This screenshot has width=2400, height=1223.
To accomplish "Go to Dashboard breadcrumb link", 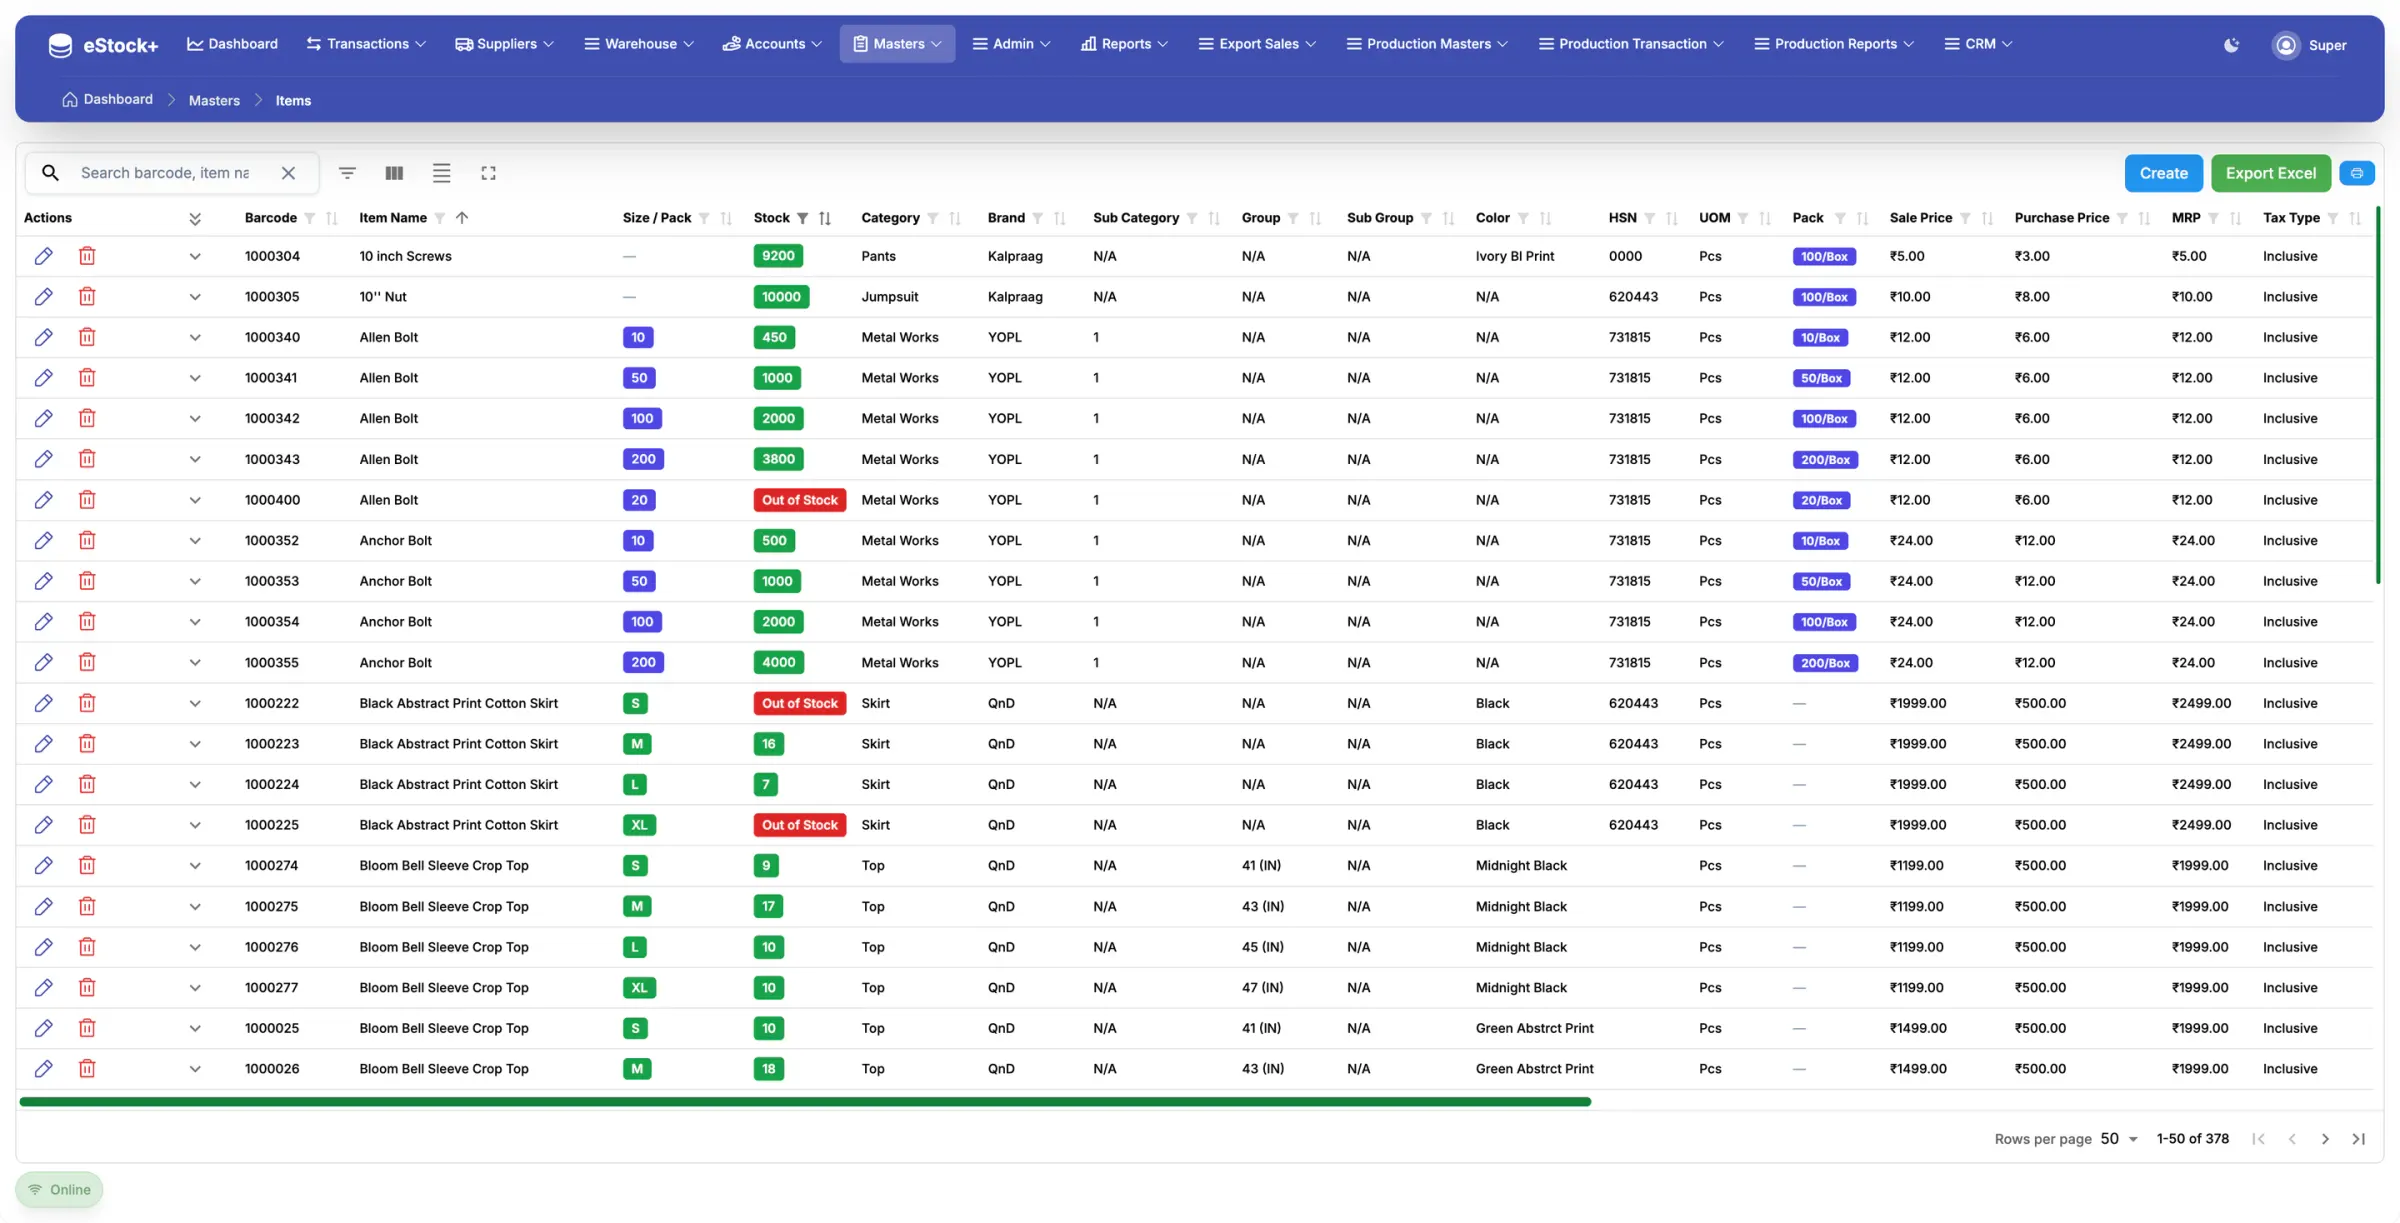I will [107, 100].
